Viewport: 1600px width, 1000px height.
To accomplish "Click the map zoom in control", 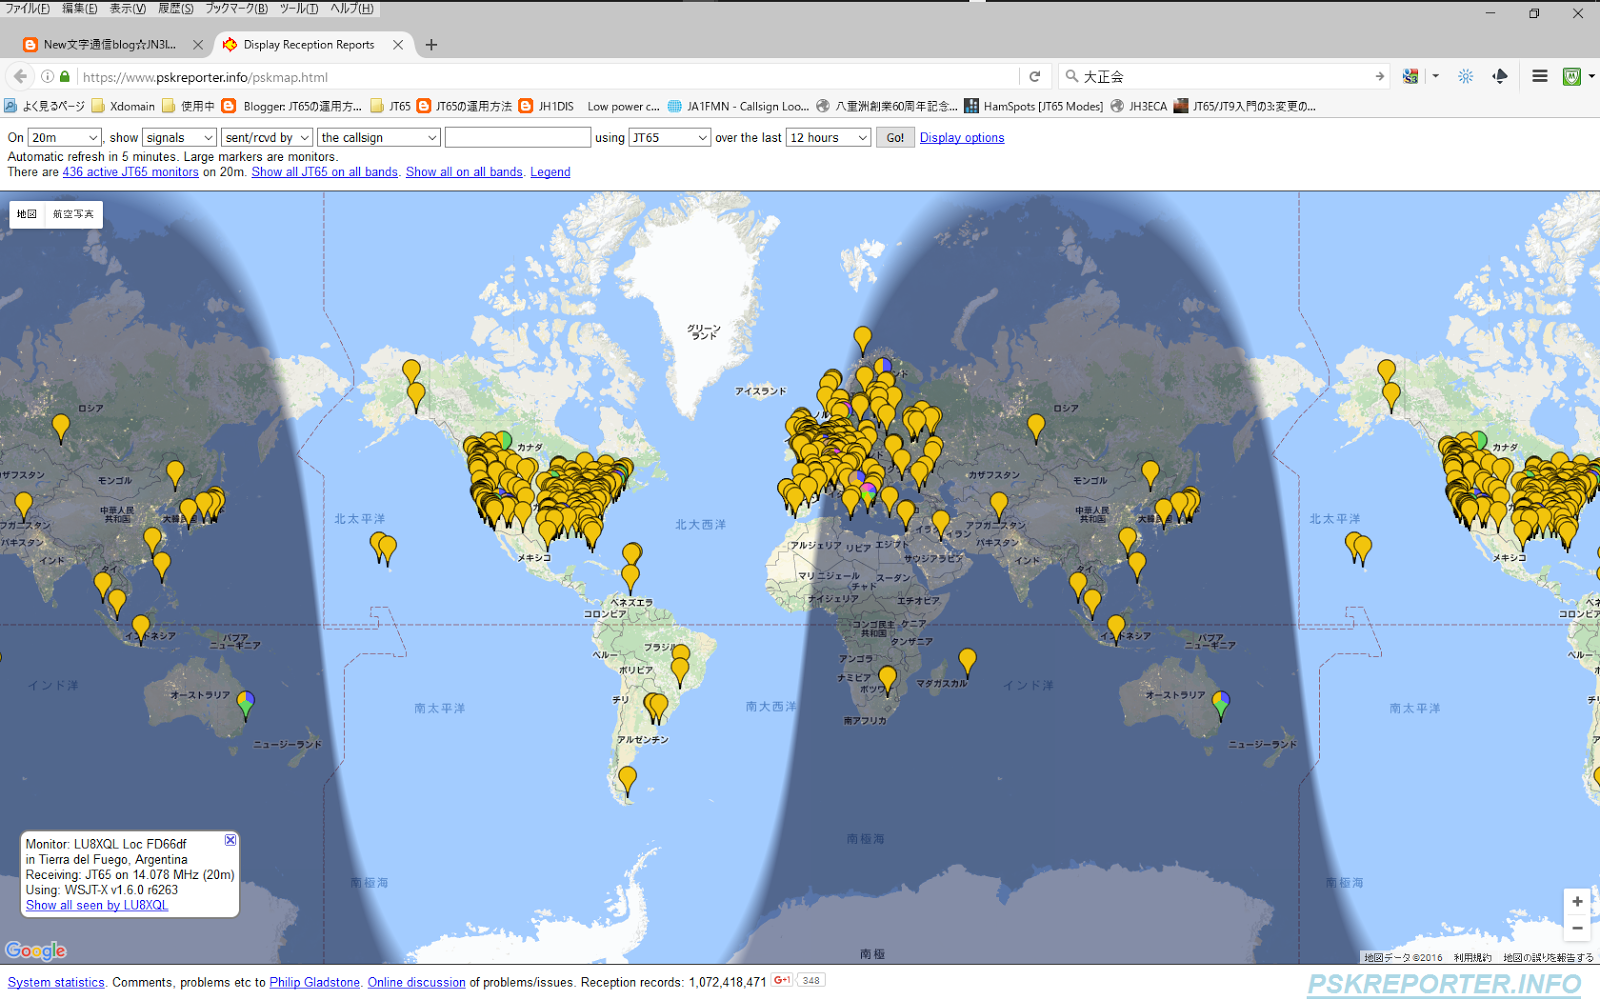I will click(x=1577, y=900).
